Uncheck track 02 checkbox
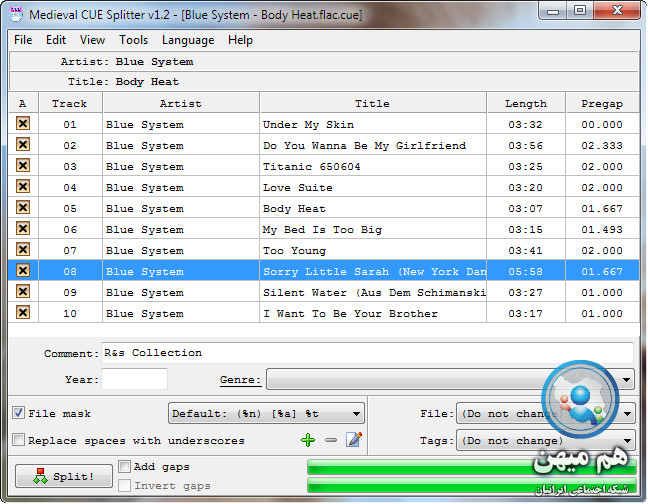 pos(23,144)
